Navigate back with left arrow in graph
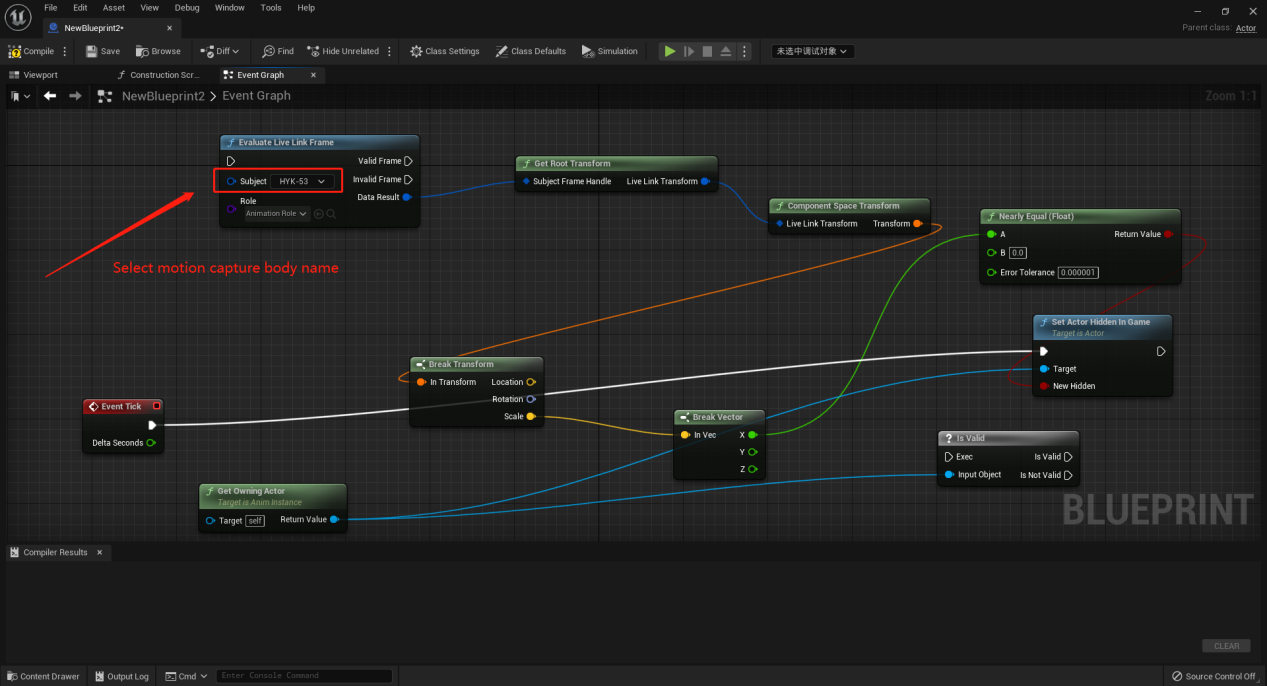This screenshot has width=1267, height=686. pyautogui.click(x=50, y=96)
